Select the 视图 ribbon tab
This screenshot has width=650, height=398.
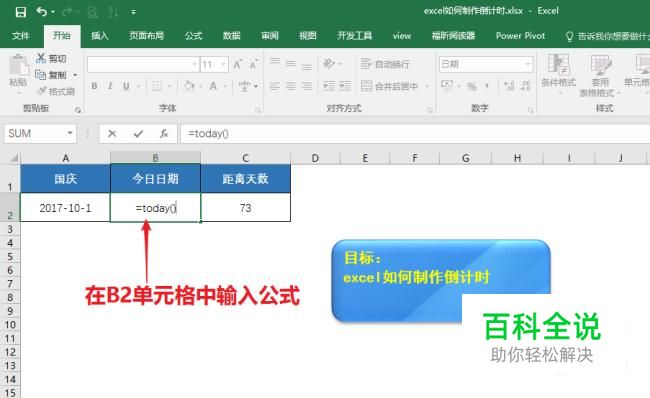pos(308,36)
